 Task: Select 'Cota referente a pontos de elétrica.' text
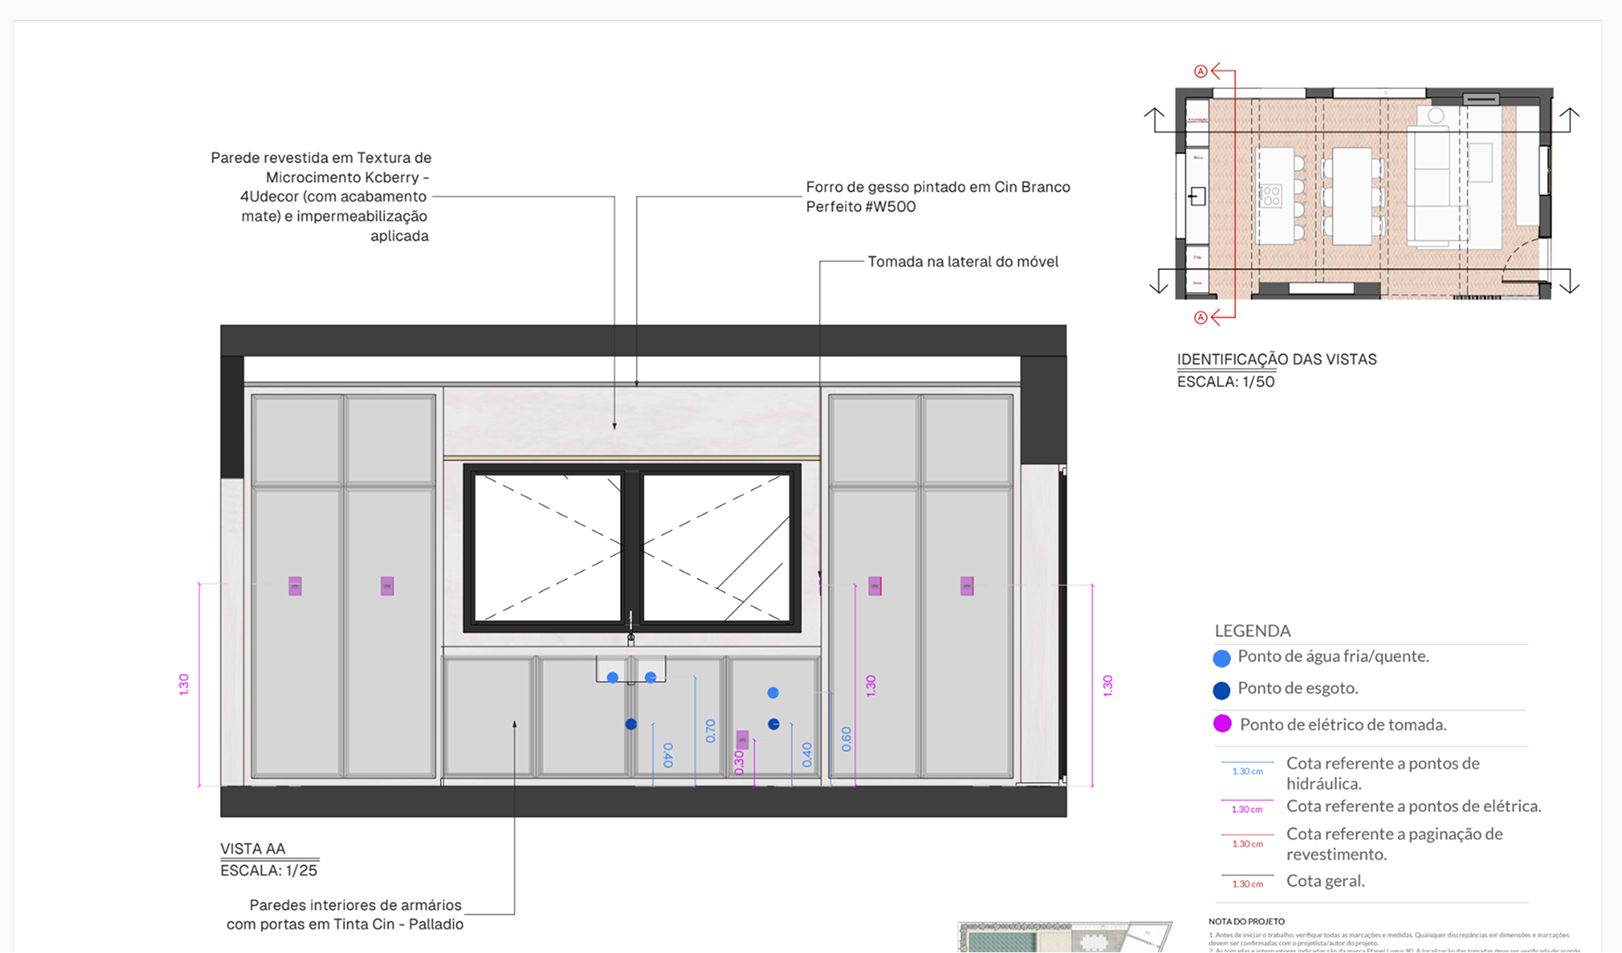[x=1414, y=806]
